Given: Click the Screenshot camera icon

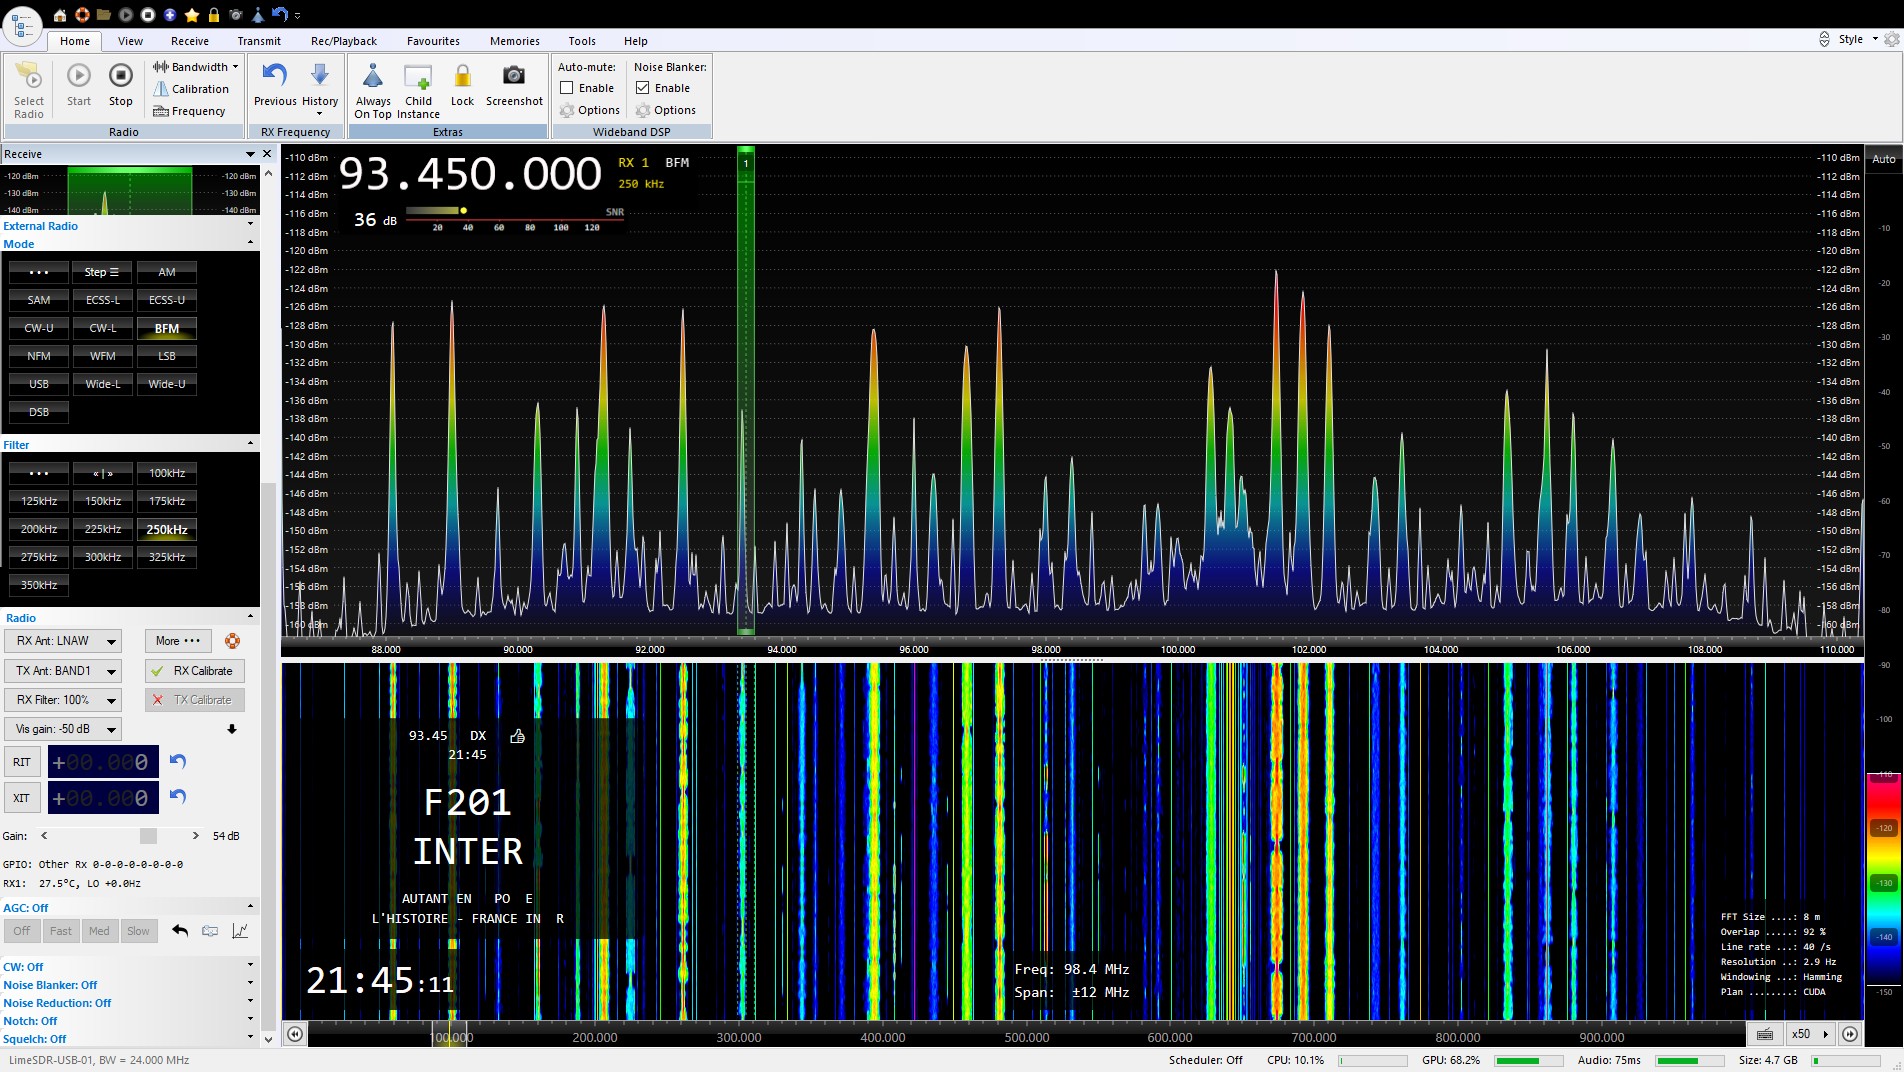Looking at the screenshot, I should click(x=514, y=77).
